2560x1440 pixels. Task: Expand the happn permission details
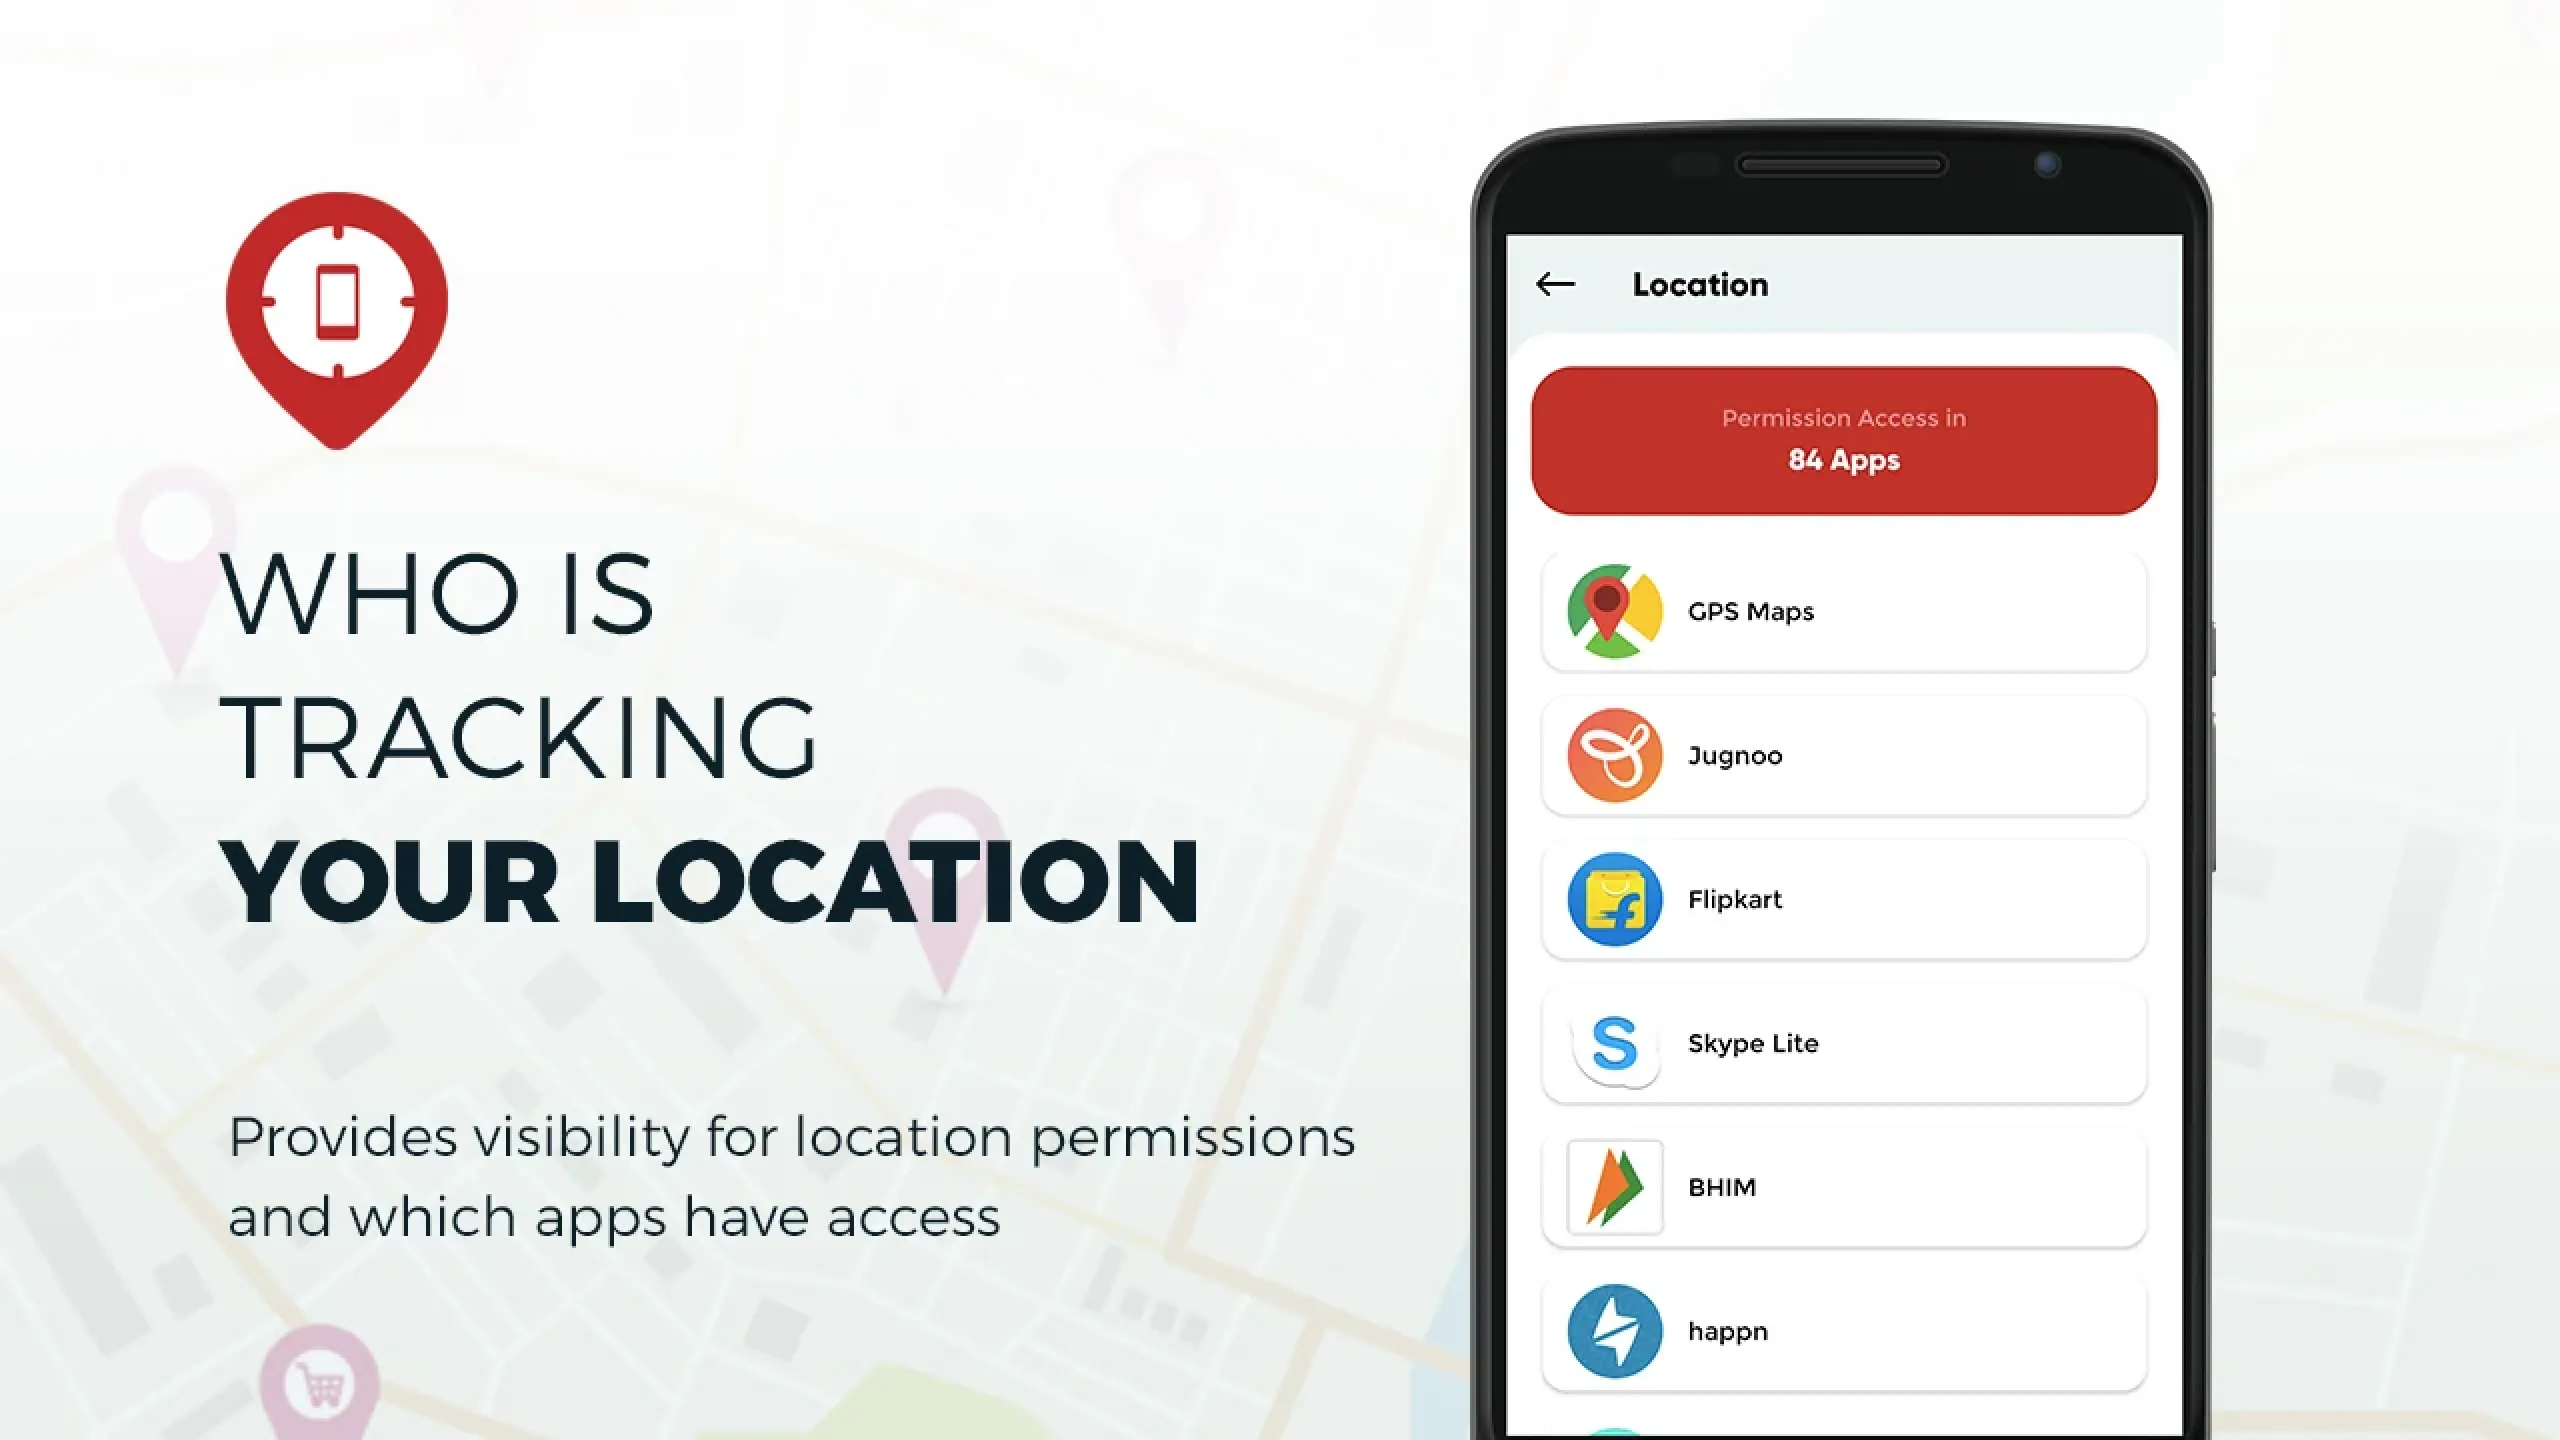coord(1843,1329)
